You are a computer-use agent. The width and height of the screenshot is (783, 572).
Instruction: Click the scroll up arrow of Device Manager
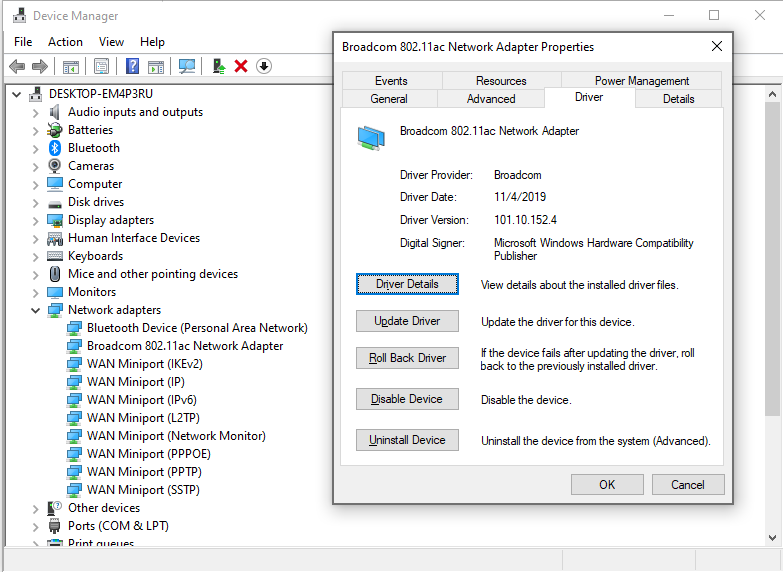(x=773, y=94)
